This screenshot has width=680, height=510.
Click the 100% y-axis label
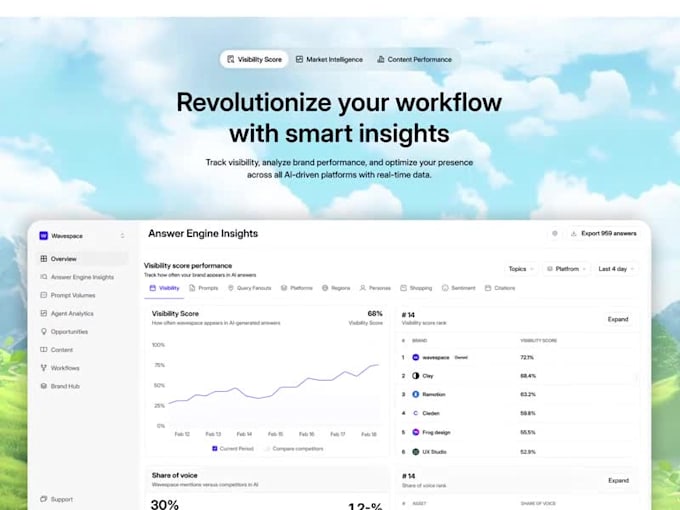(x=158, y=345)
